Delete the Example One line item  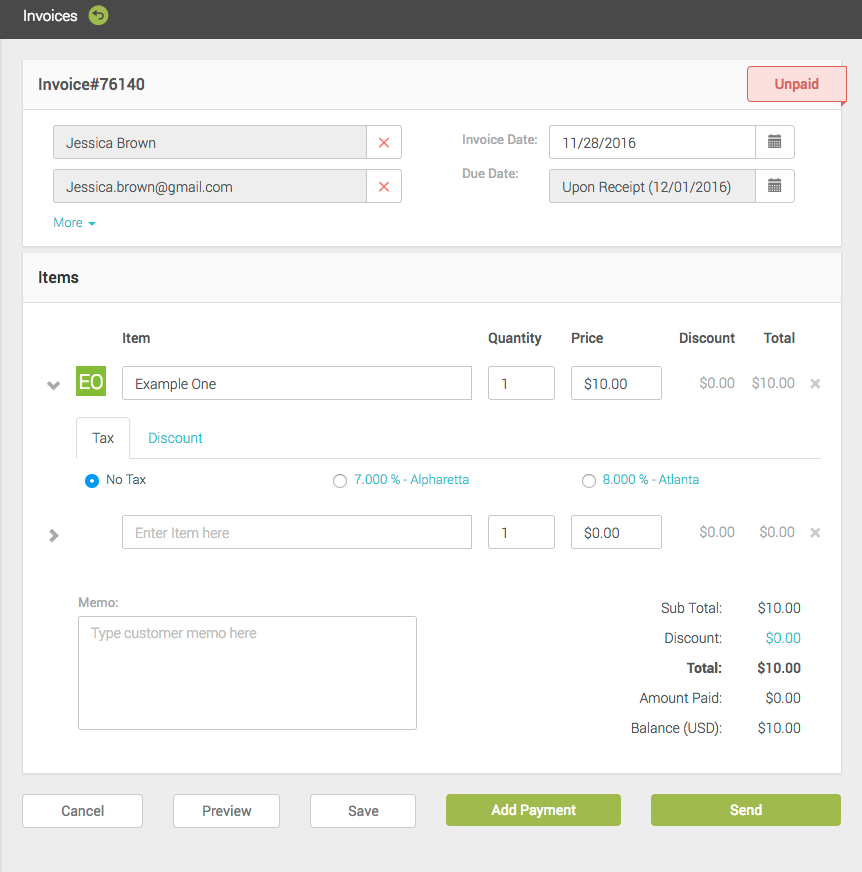coord(815,384)
